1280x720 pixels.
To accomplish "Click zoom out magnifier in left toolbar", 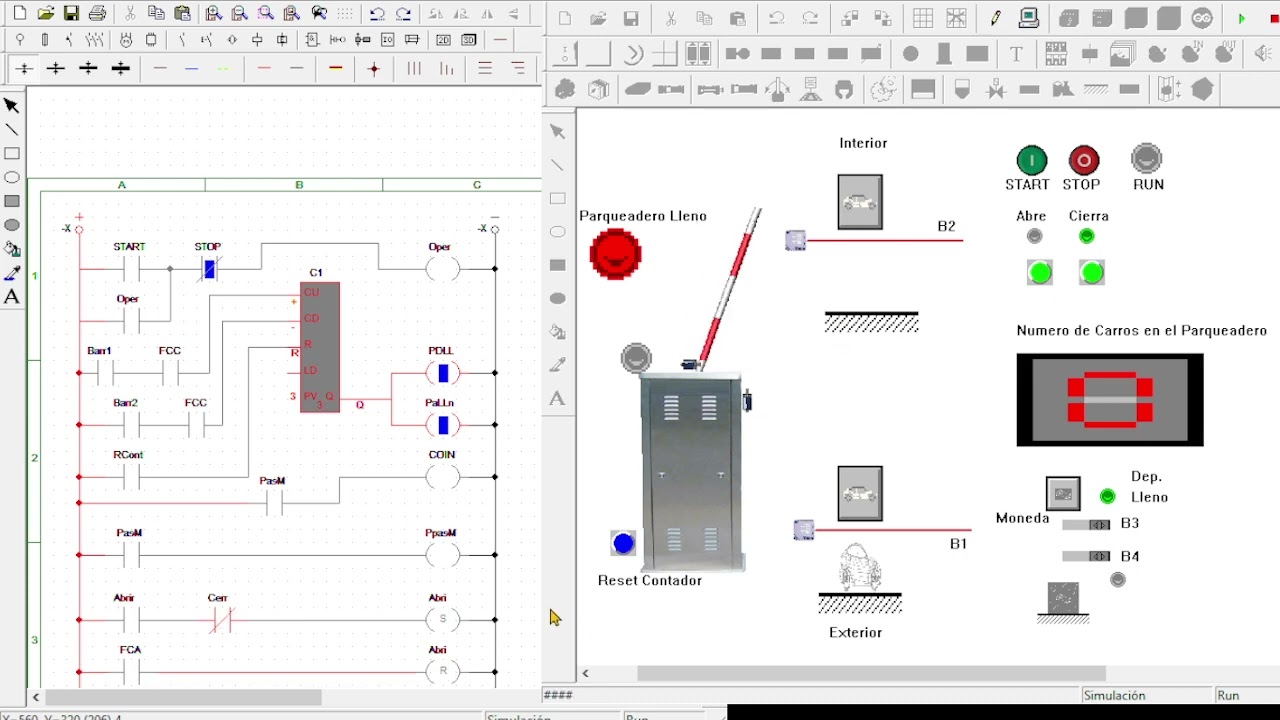I will click(239, 14).
